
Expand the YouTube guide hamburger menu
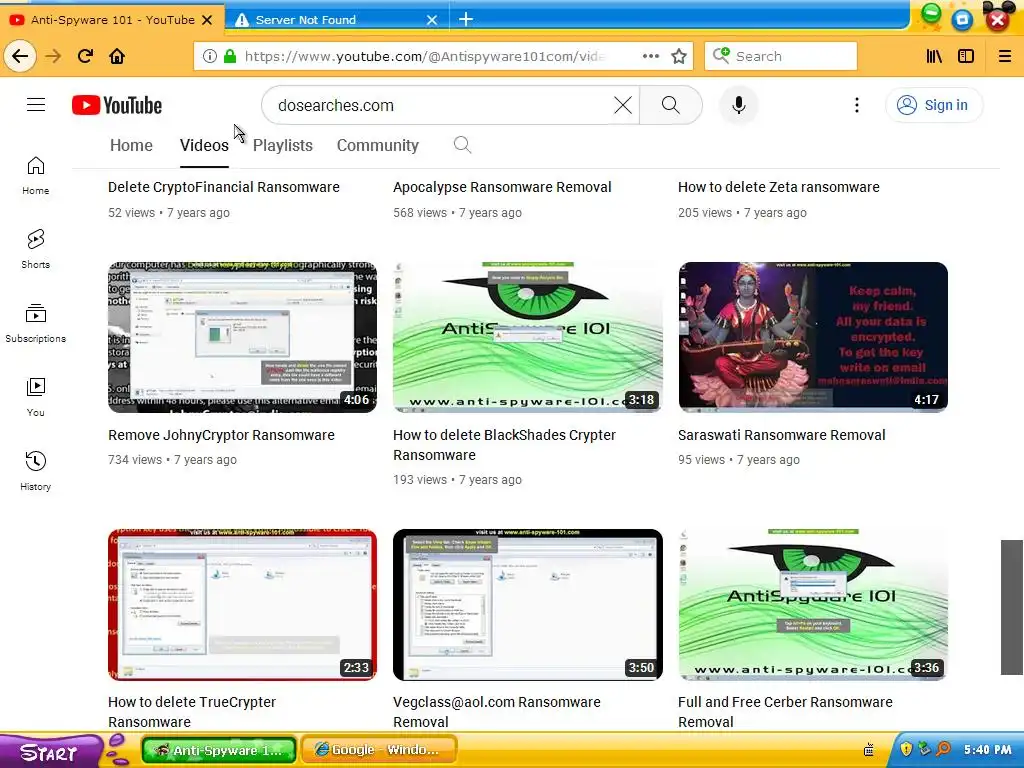(36, 104)
